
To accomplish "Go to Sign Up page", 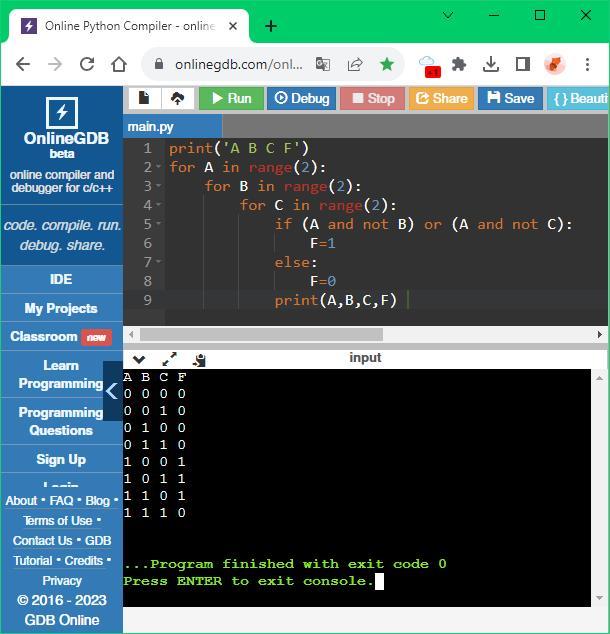I will 61,459.
